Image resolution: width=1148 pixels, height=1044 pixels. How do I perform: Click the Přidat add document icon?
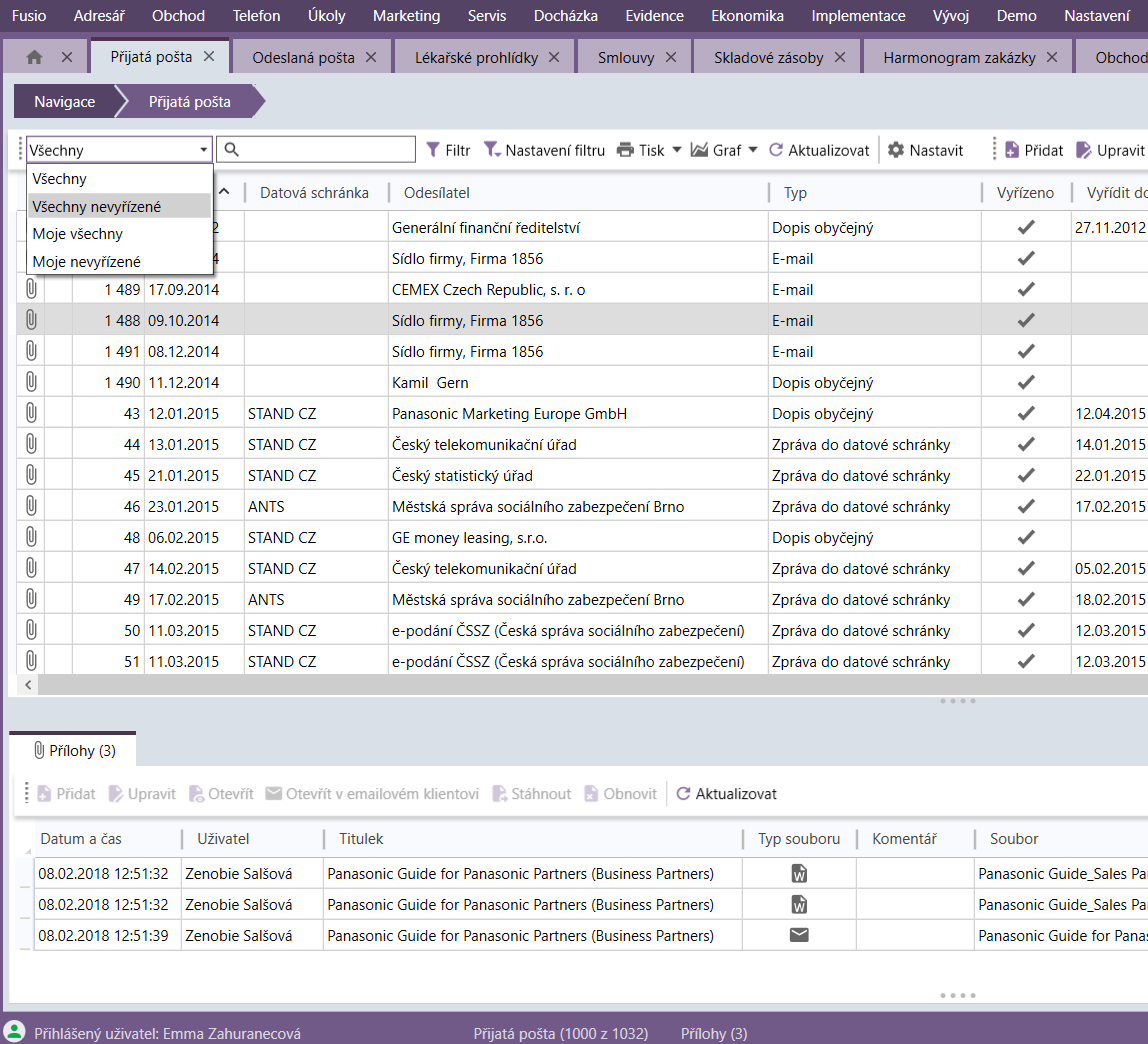point(1012,150)
